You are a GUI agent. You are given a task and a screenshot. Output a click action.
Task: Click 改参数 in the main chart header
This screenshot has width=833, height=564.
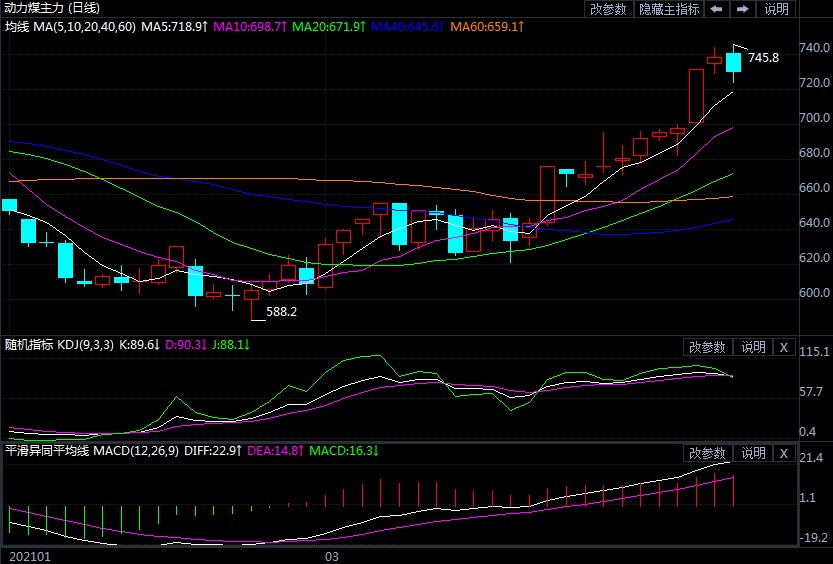[608, 9]
